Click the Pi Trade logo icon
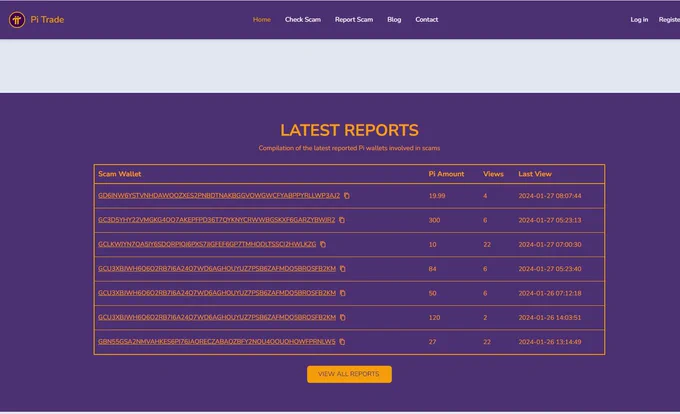The width and height of the screenshot is (680, 414). point(17,20)
